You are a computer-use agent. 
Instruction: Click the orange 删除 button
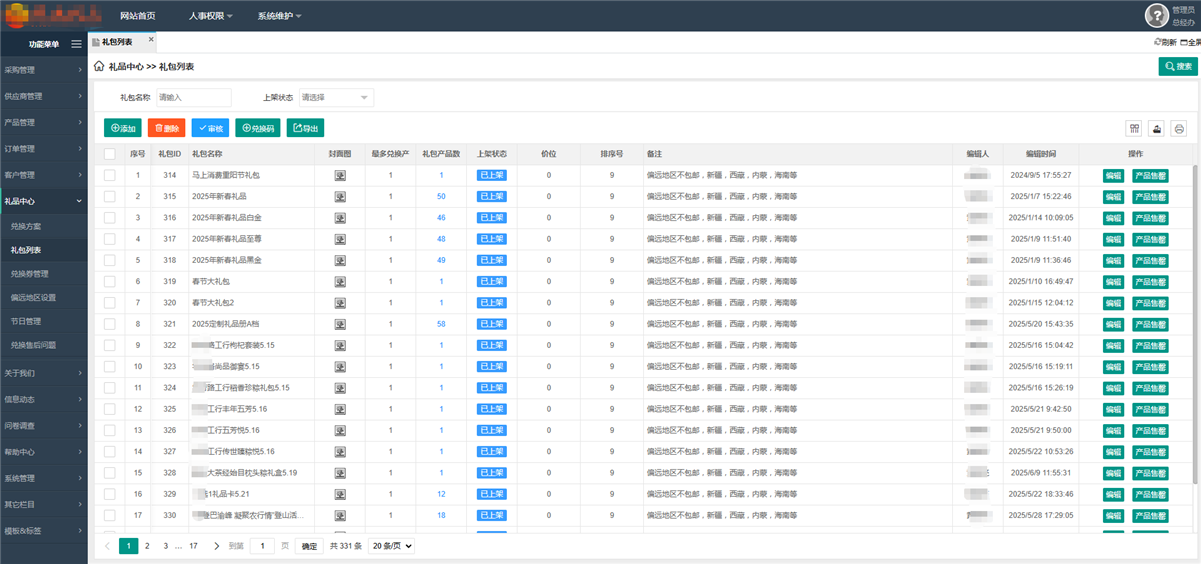click(166, 128)
